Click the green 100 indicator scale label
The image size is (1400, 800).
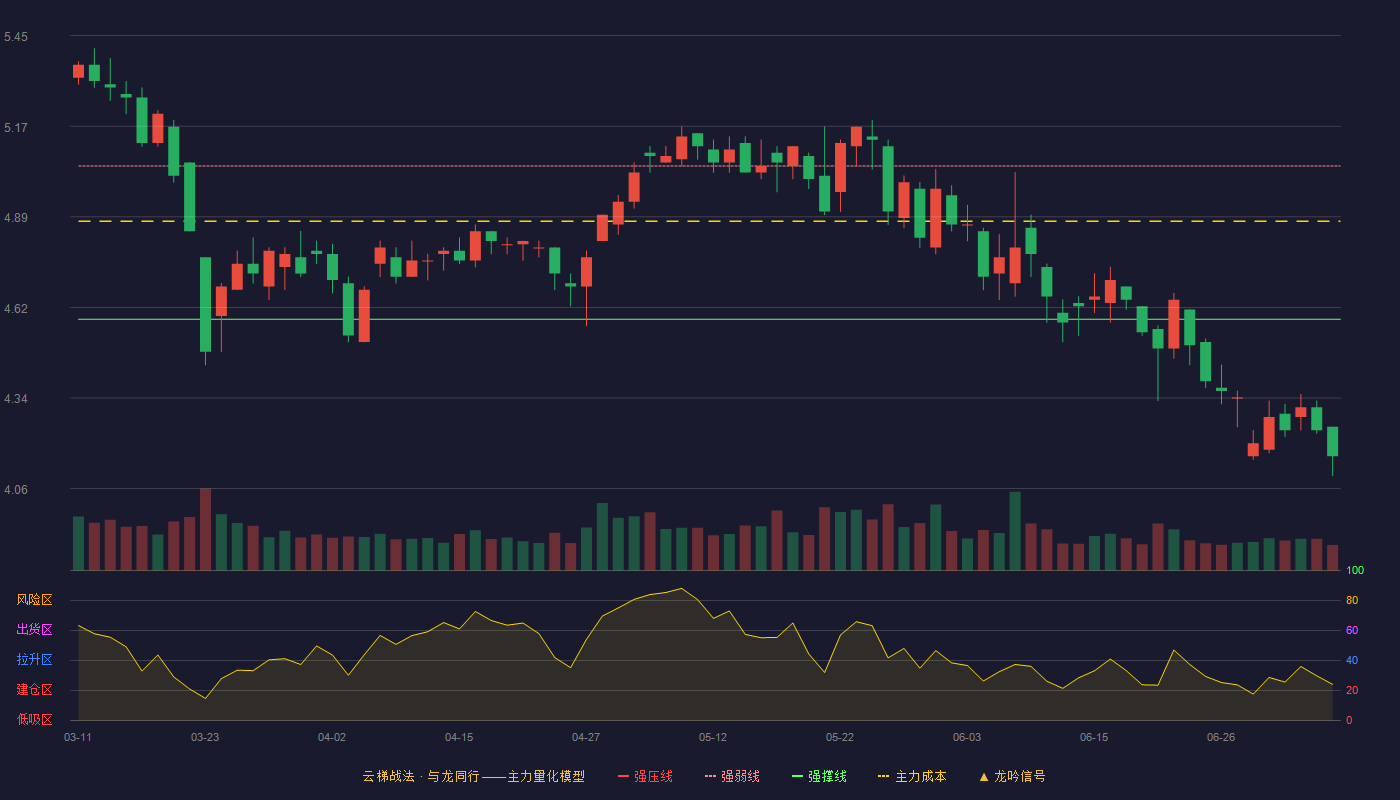[1355, 571]
